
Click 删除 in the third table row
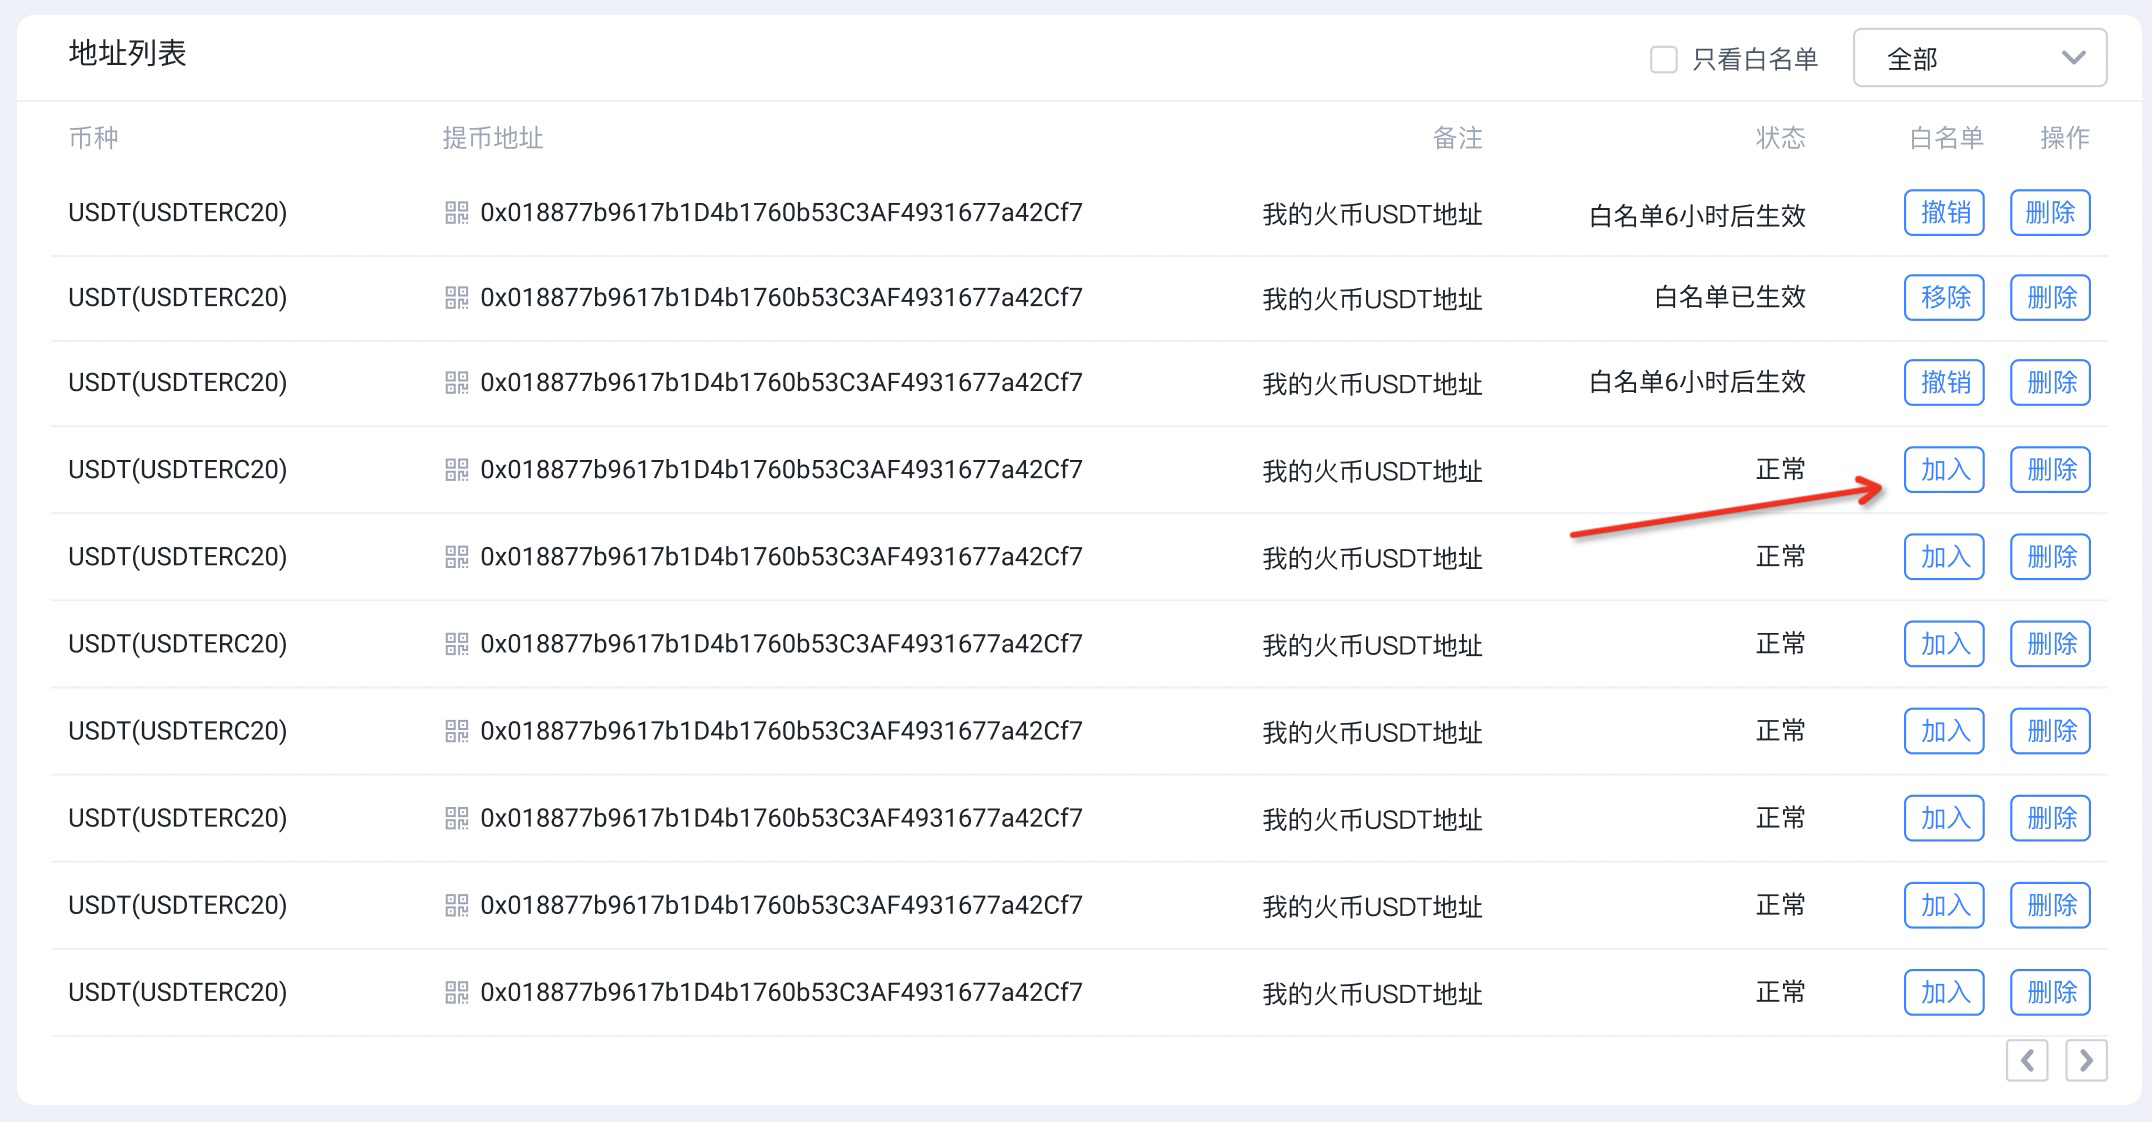pos(2050,382)
